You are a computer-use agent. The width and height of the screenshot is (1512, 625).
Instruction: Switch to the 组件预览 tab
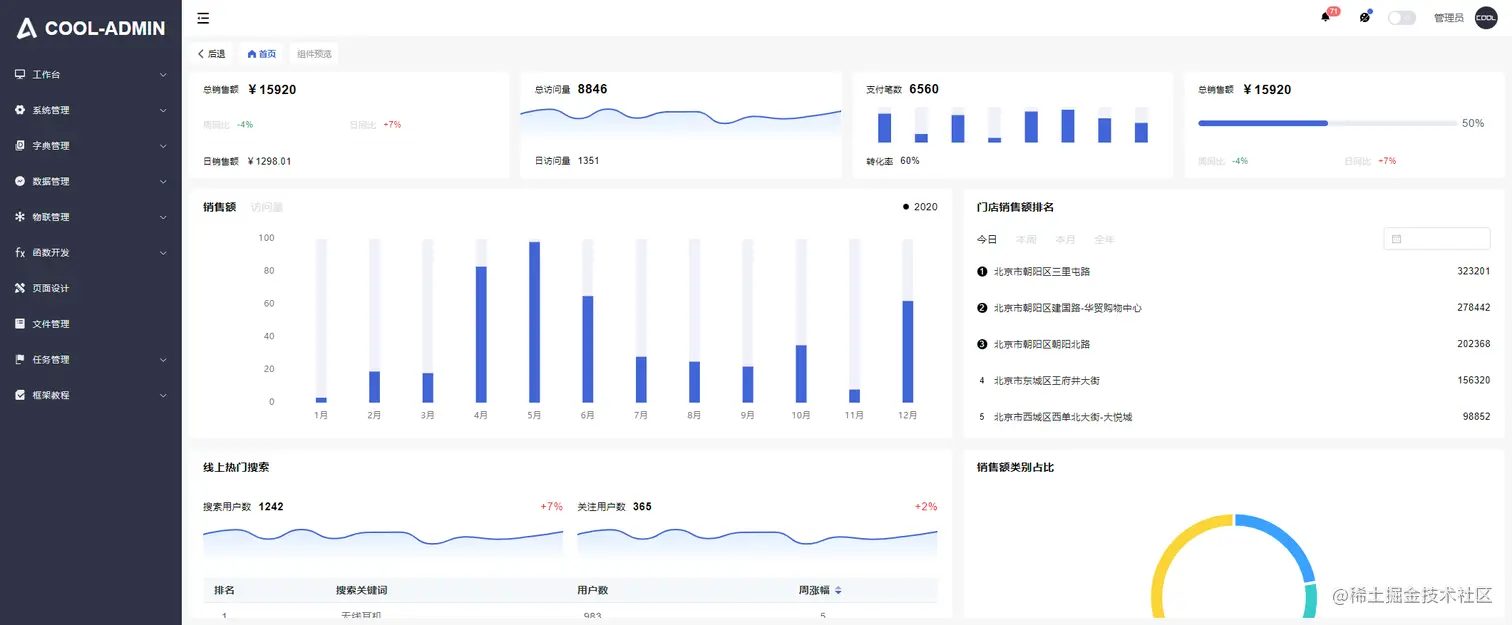(314, 54)
